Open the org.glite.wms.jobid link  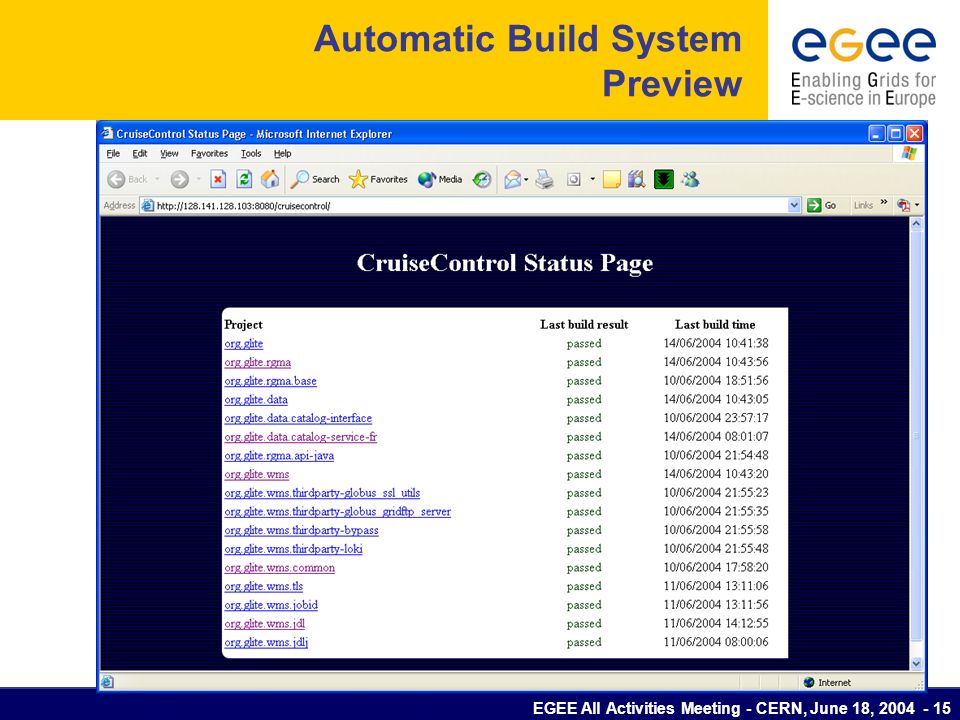click(271, 606)
